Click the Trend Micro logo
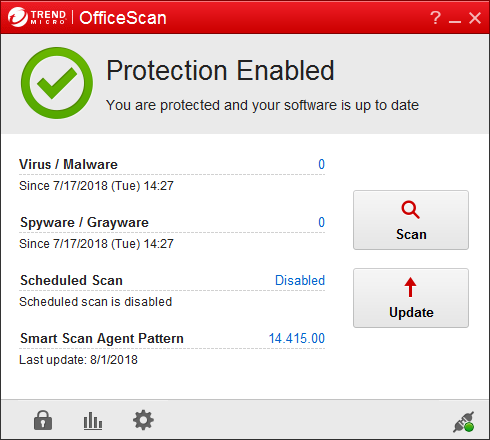490x440 pixels. [x=37, y=17]
